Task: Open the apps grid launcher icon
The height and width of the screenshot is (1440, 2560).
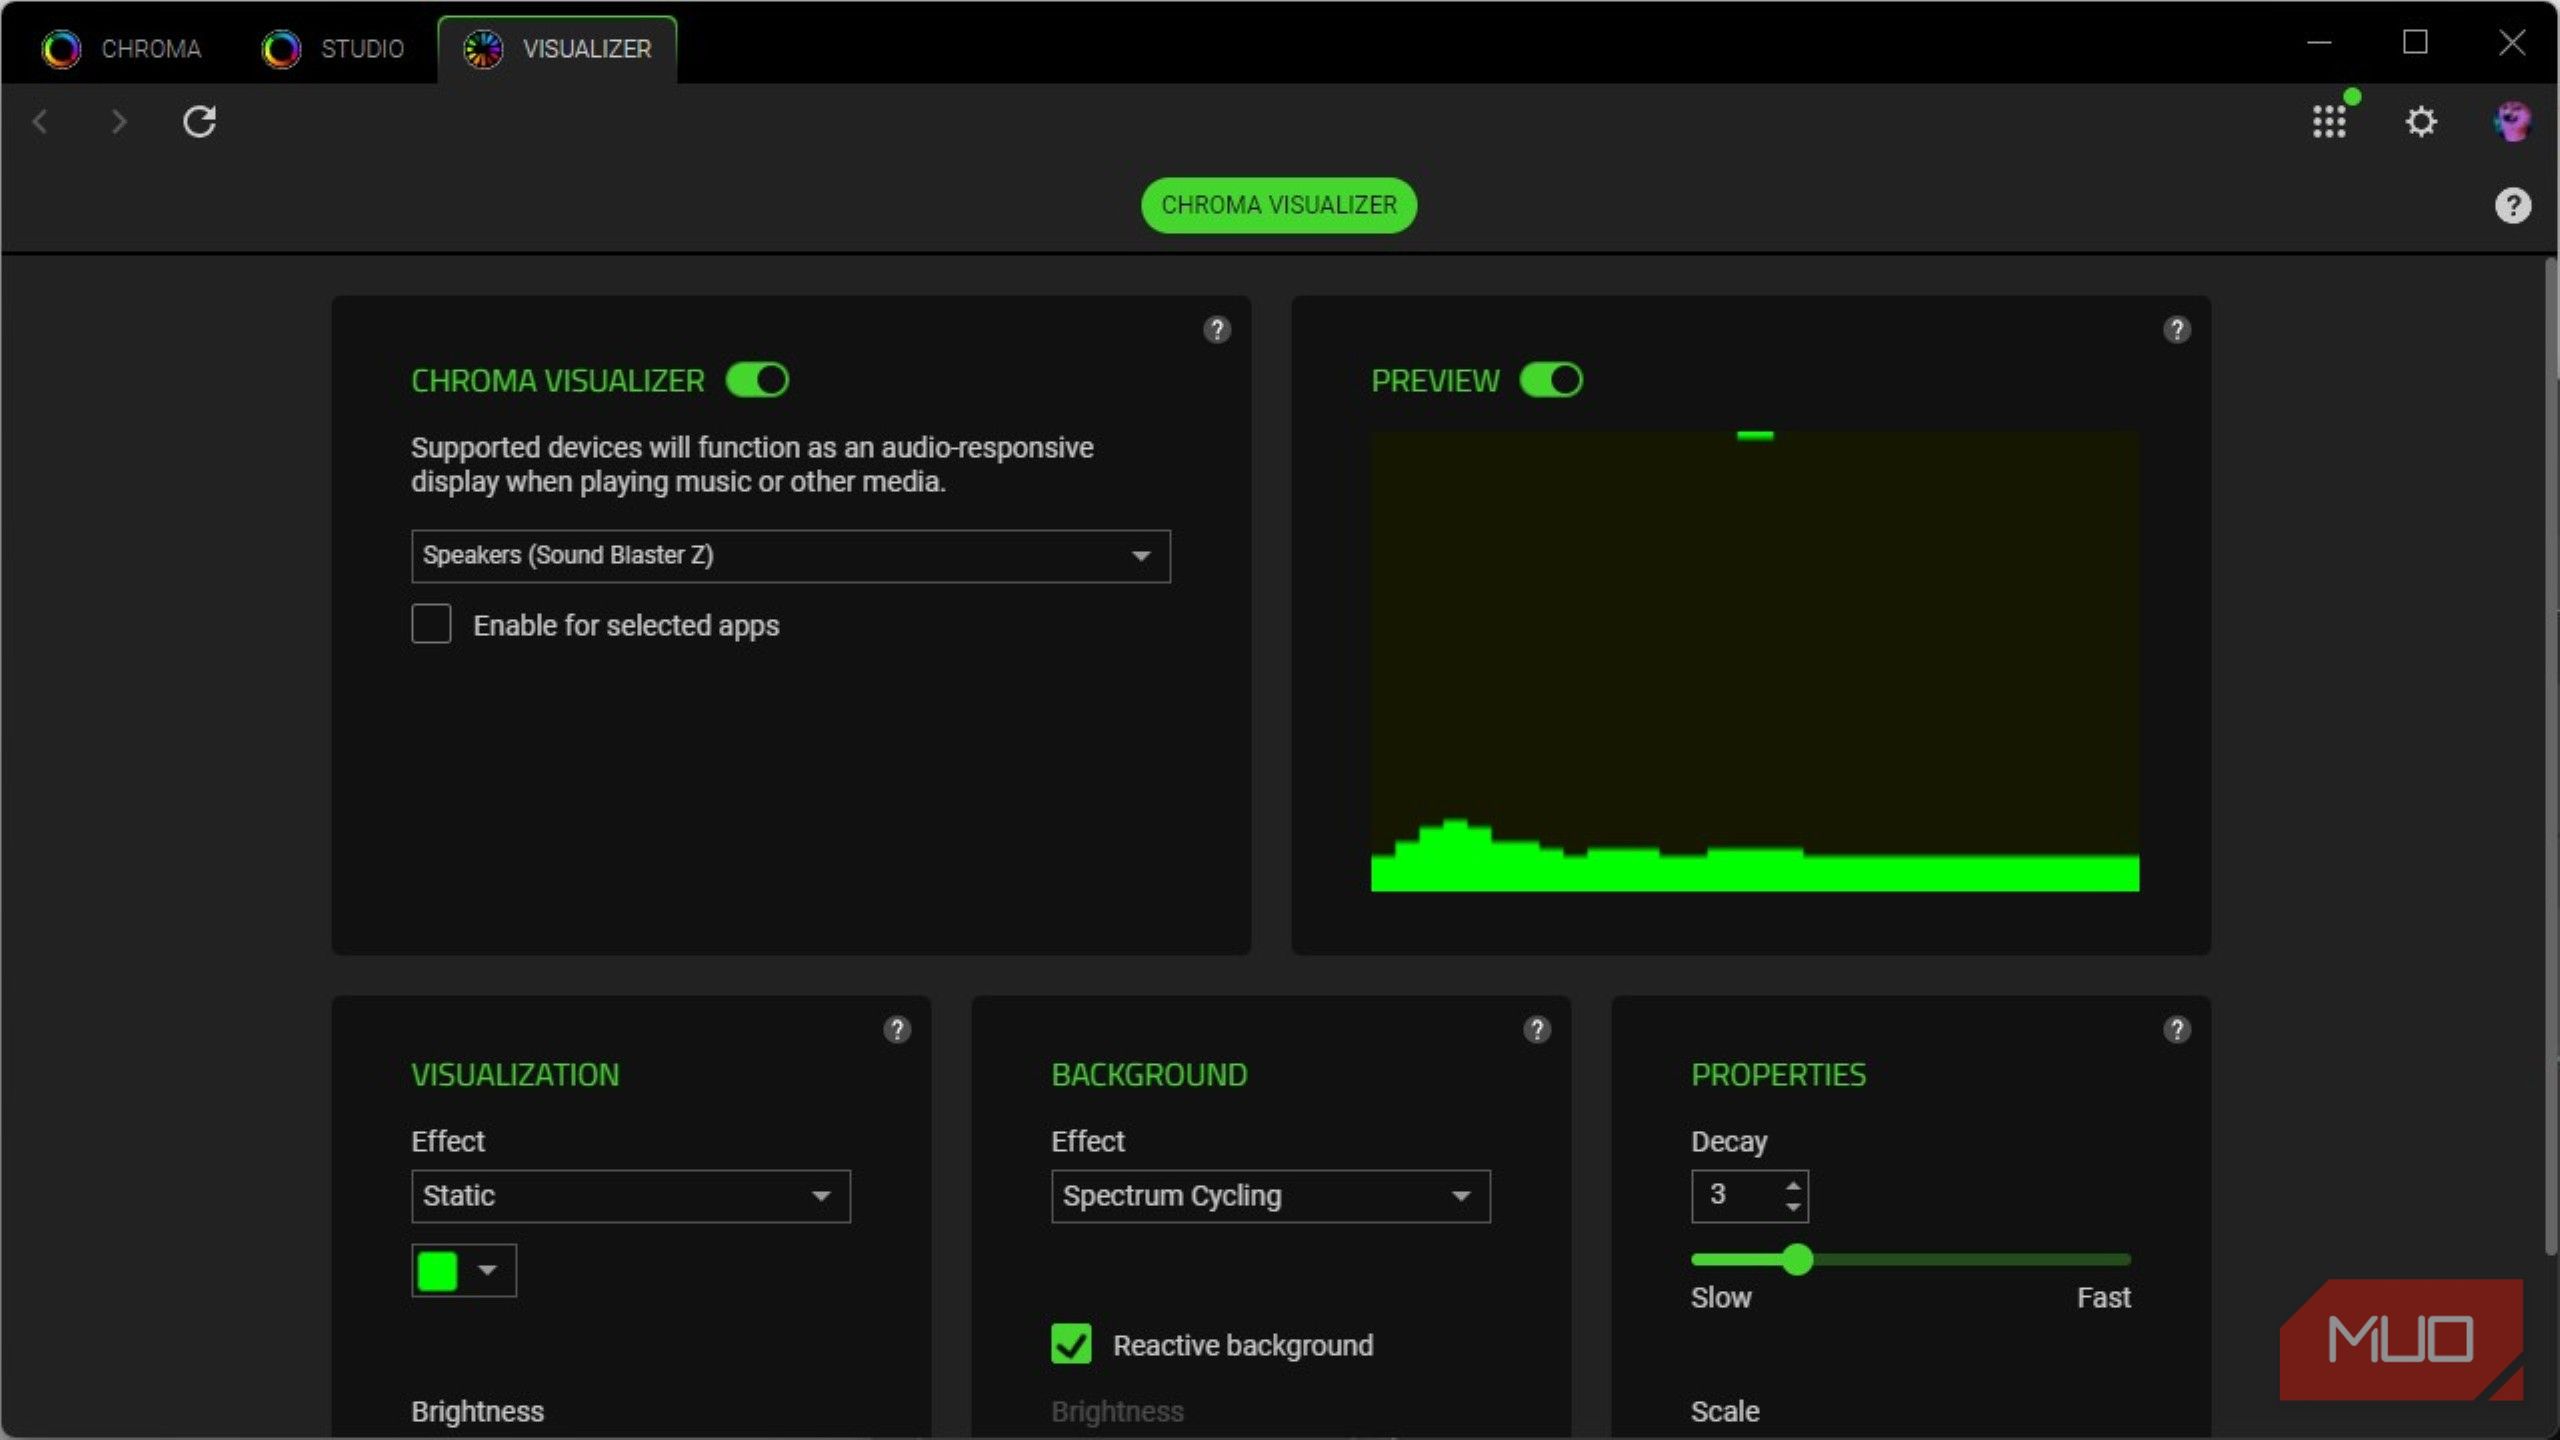Action: click(2329, 122)
